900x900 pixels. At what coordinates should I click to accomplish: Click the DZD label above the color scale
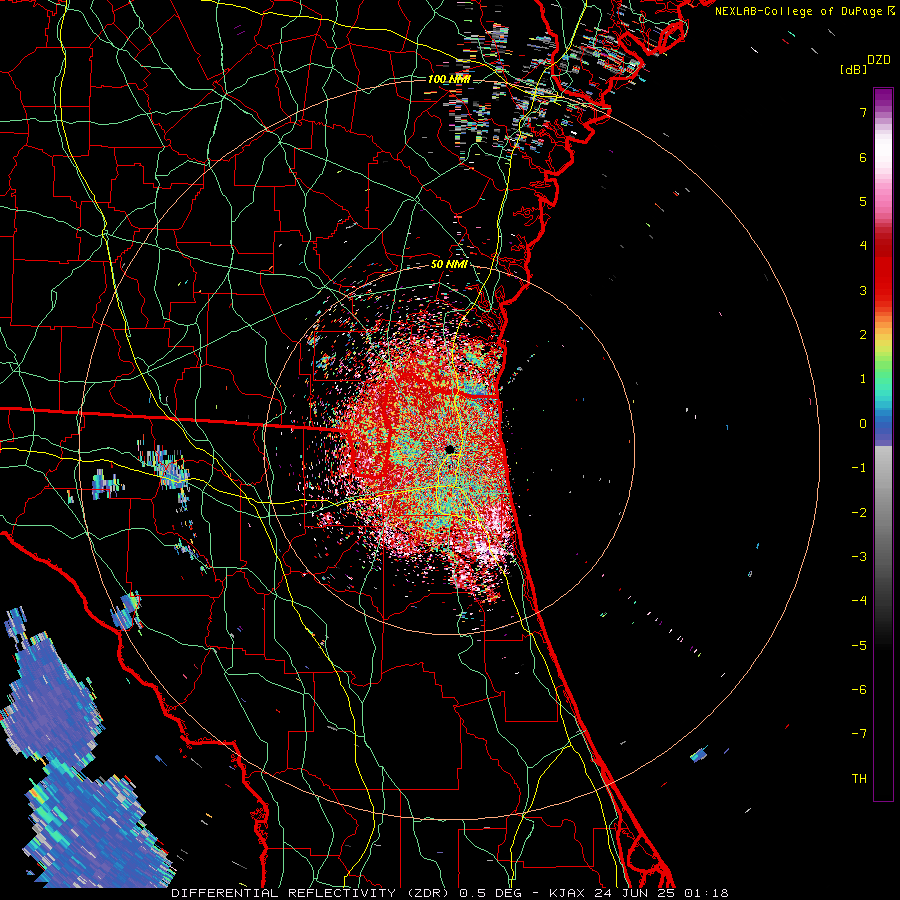point(879,60)
